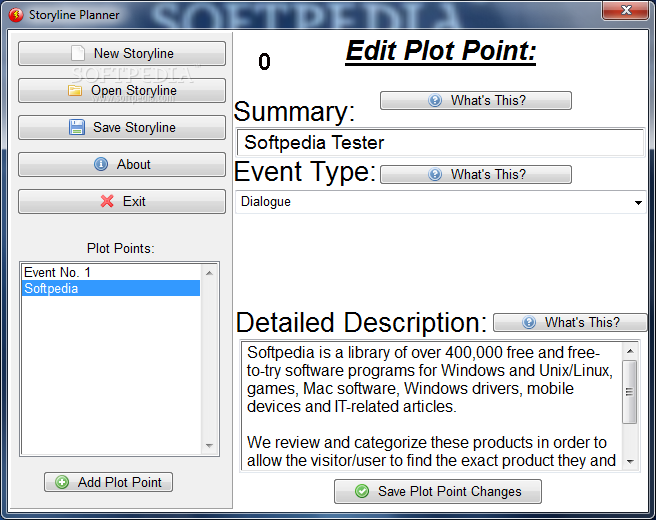The height and width of the screenshot is (520, 656).
Task: Click the Summary field containing Softpedia Tester
Action: [441, 143]
